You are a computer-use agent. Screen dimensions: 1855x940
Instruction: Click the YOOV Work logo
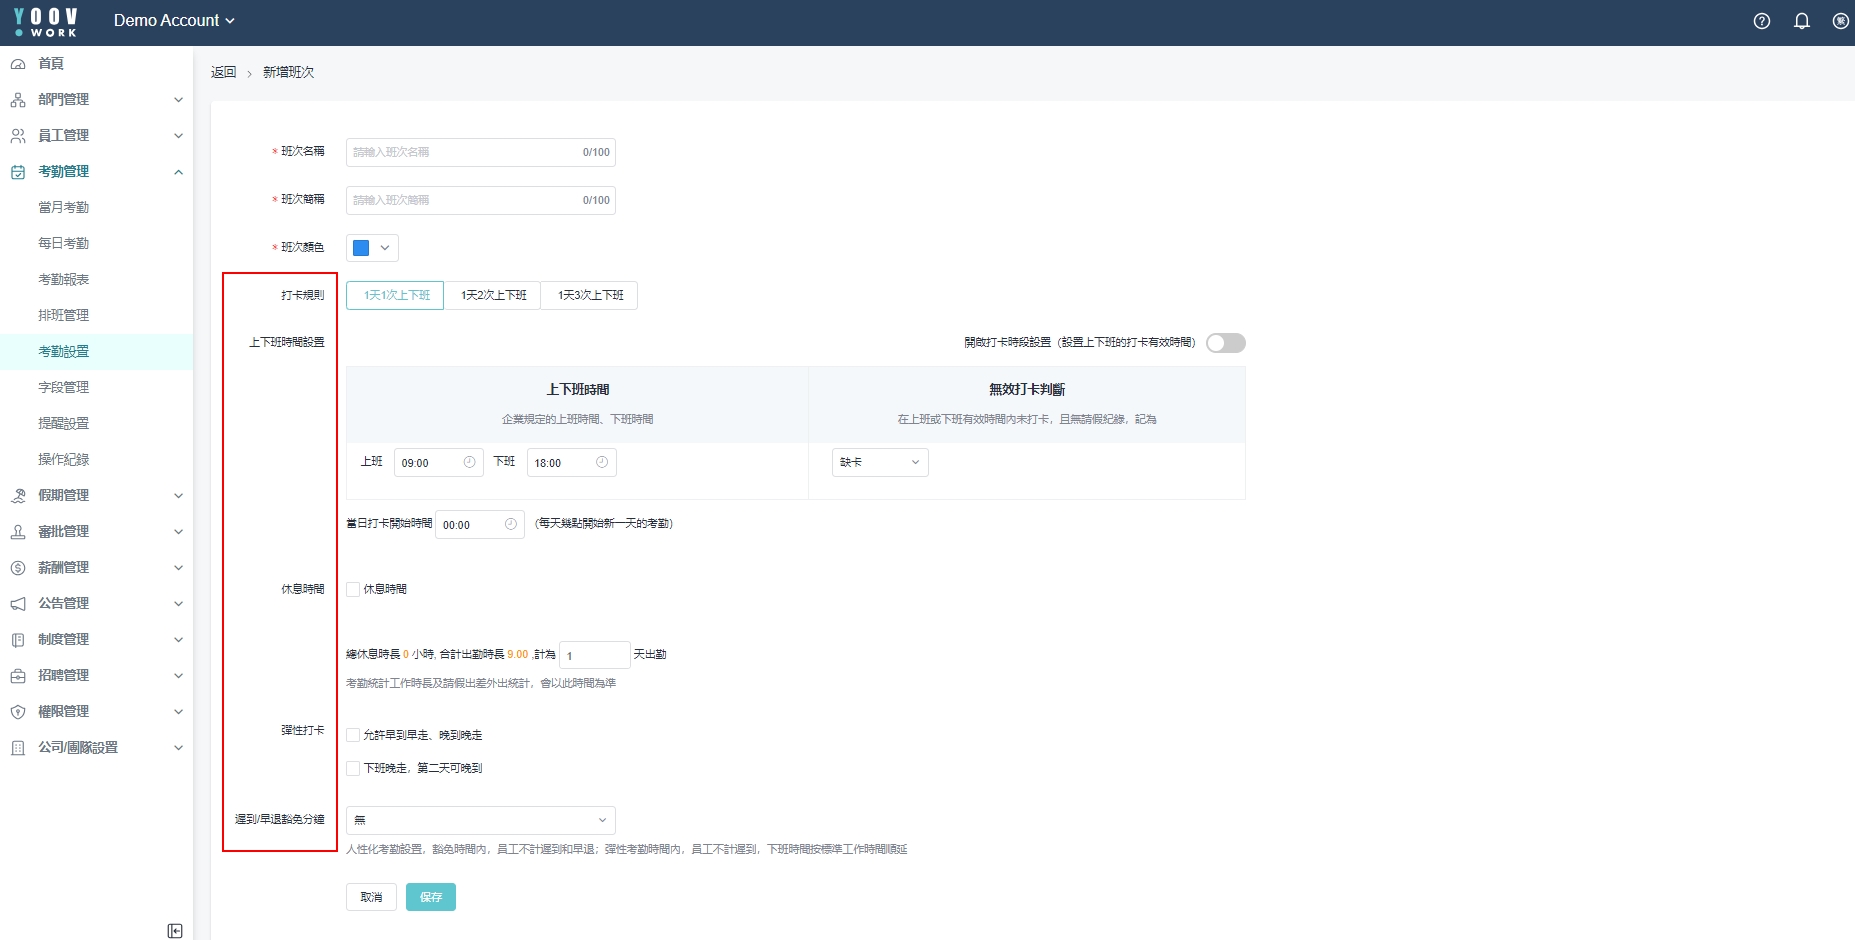pyautogui.click(x=46, y=21)
